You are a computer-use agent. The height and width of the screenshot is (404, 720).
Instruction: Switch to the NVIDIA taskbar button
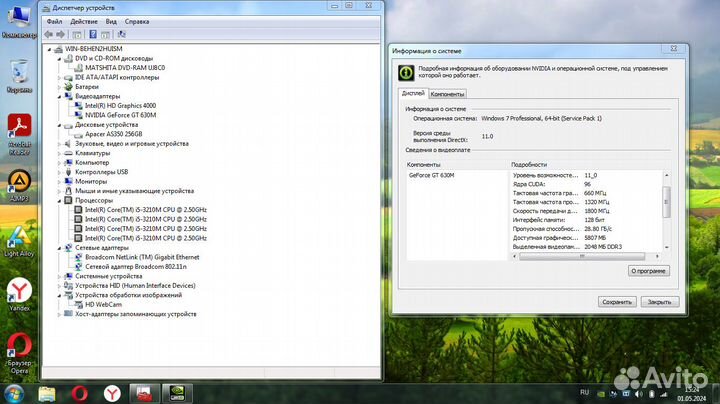click(x=177, y=394)
